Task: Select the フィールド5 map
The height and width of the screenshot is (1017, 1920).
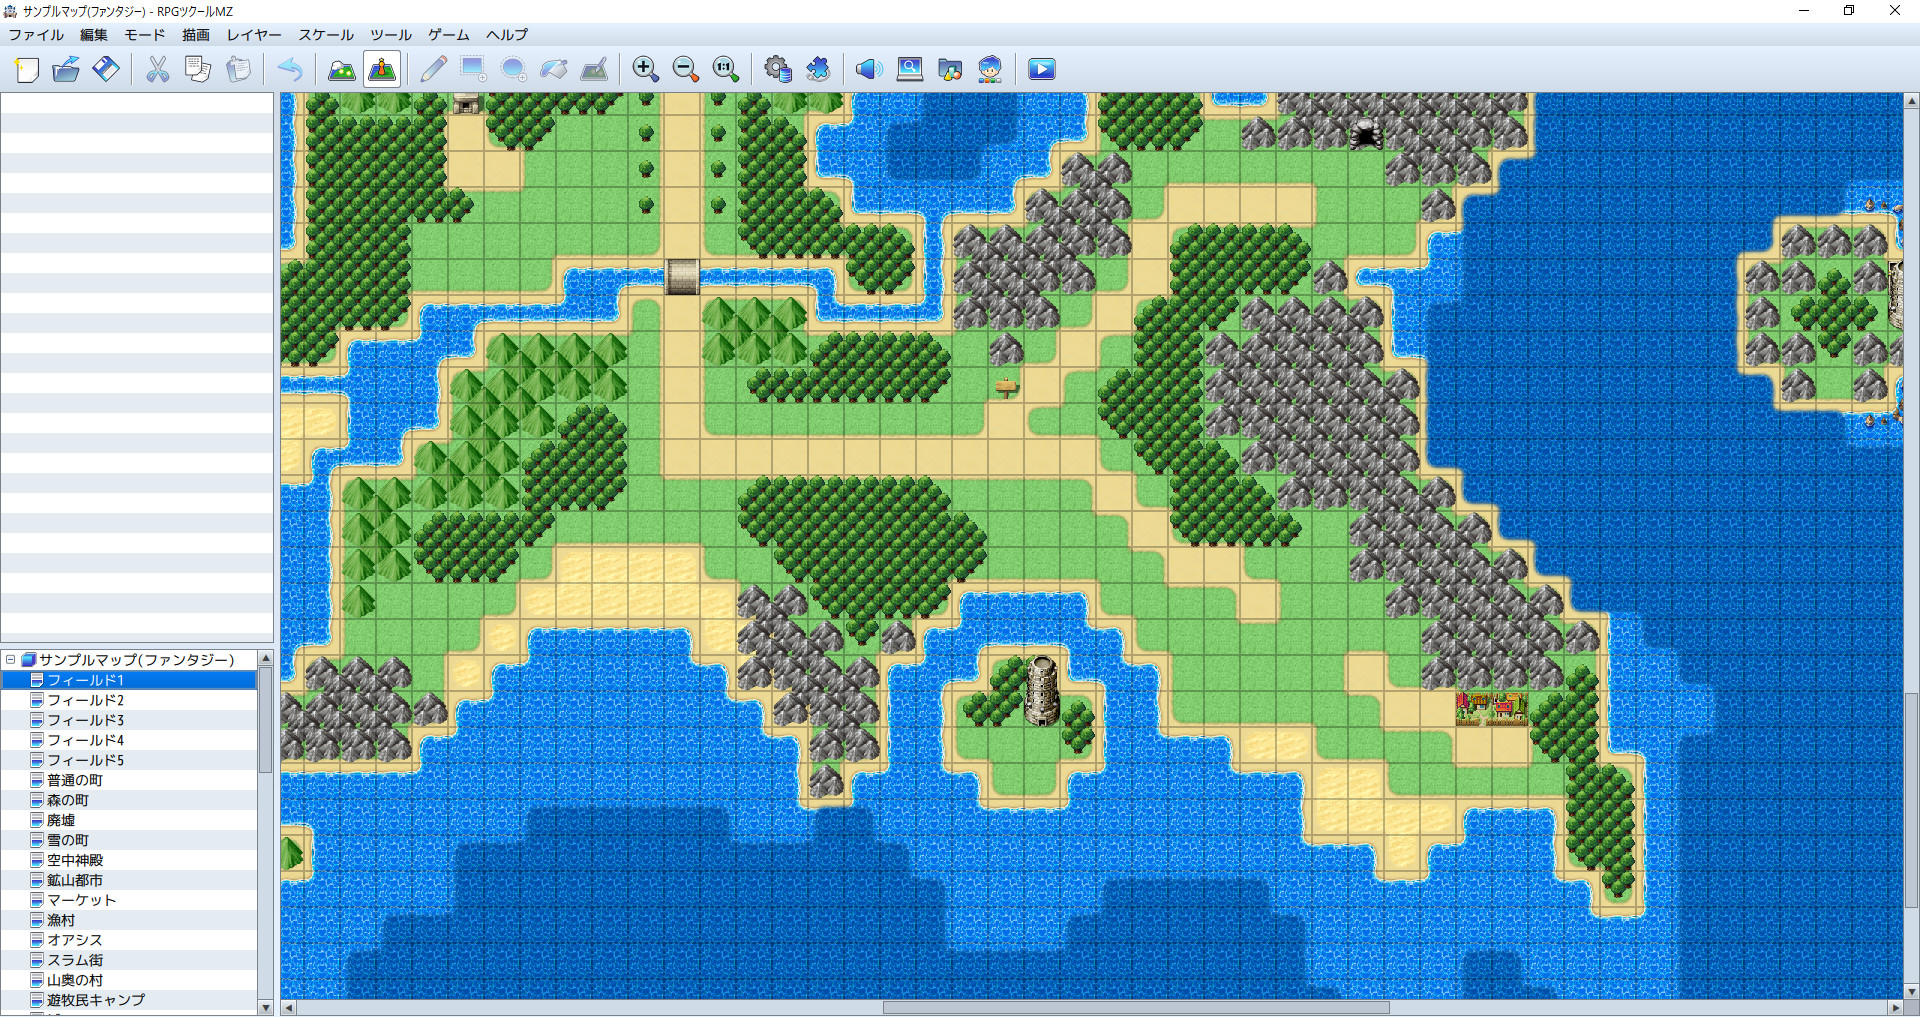Action: [85, 760]
